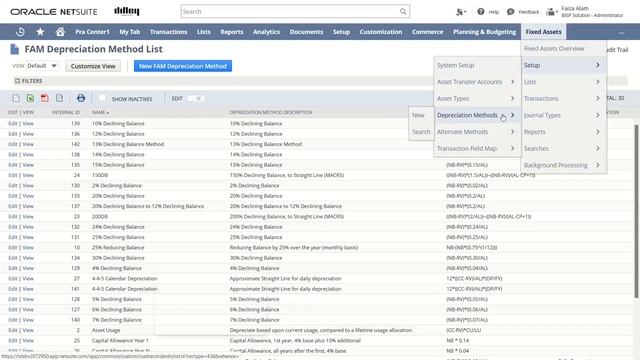This screenshot has height=360, width=640.
Task: Print the list using printer icon
Action: point(81,98)
